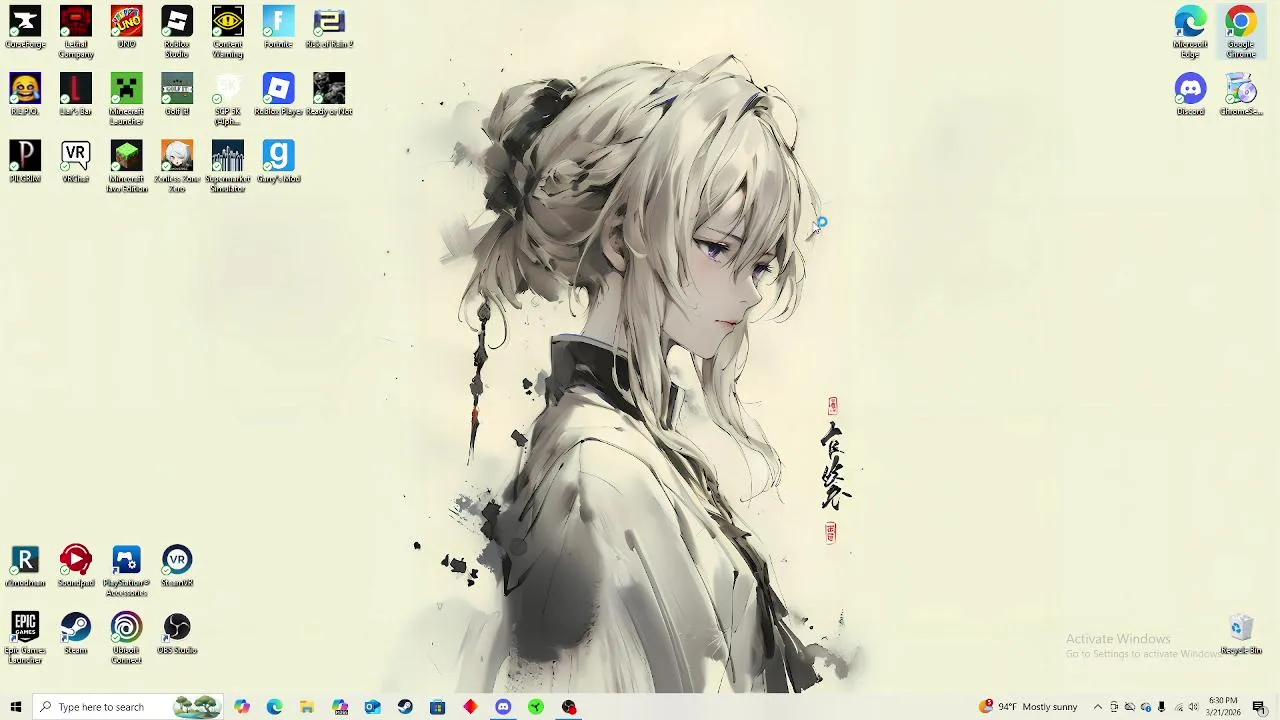Select the Epic Games Launcher shortcut
1280x720 pixels.
[x=25, y=637]
